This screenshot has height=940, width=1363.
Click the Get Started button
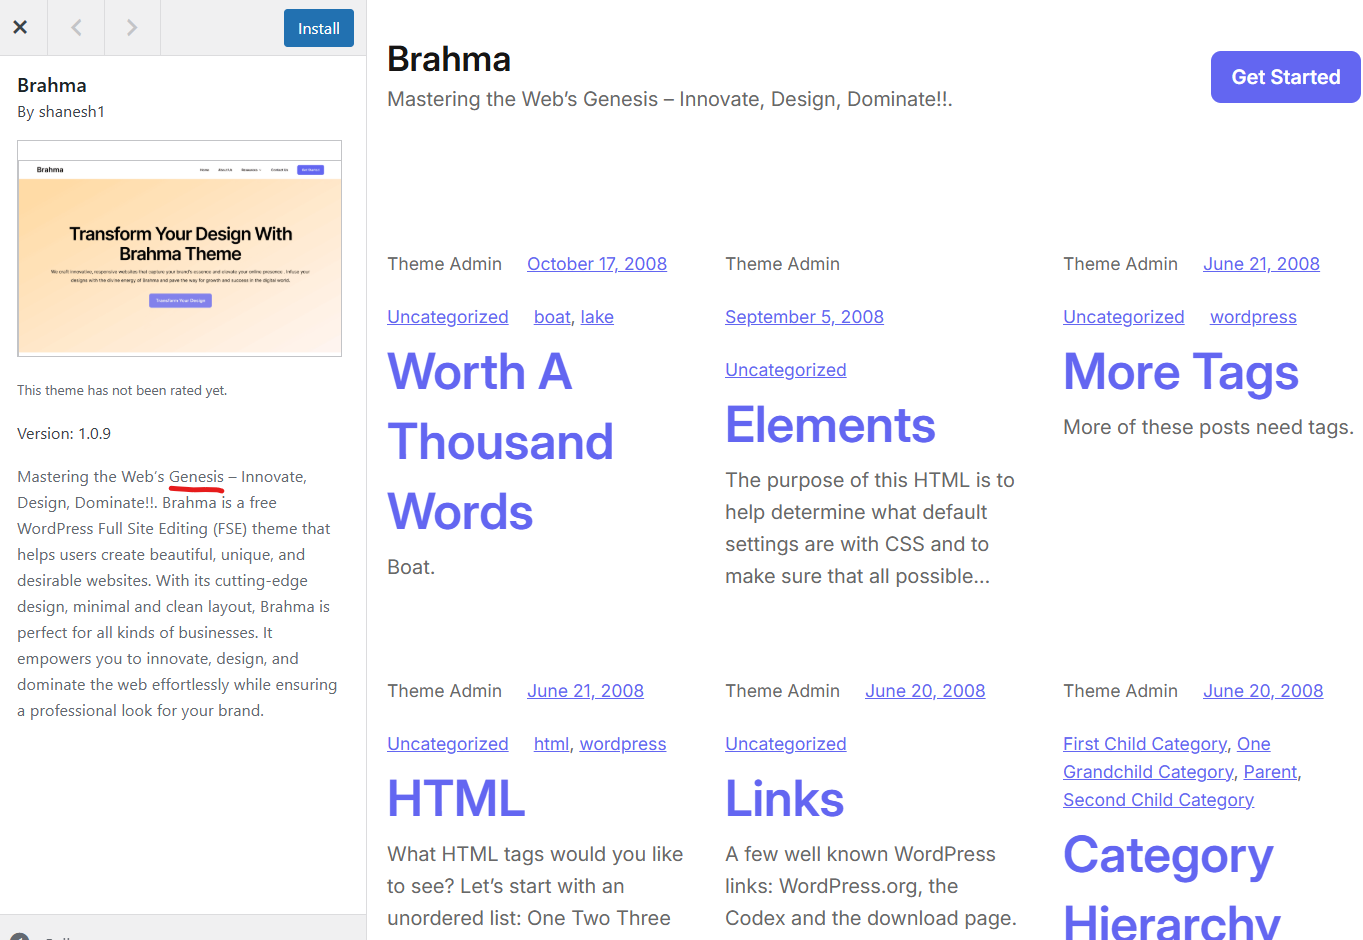1285,77
